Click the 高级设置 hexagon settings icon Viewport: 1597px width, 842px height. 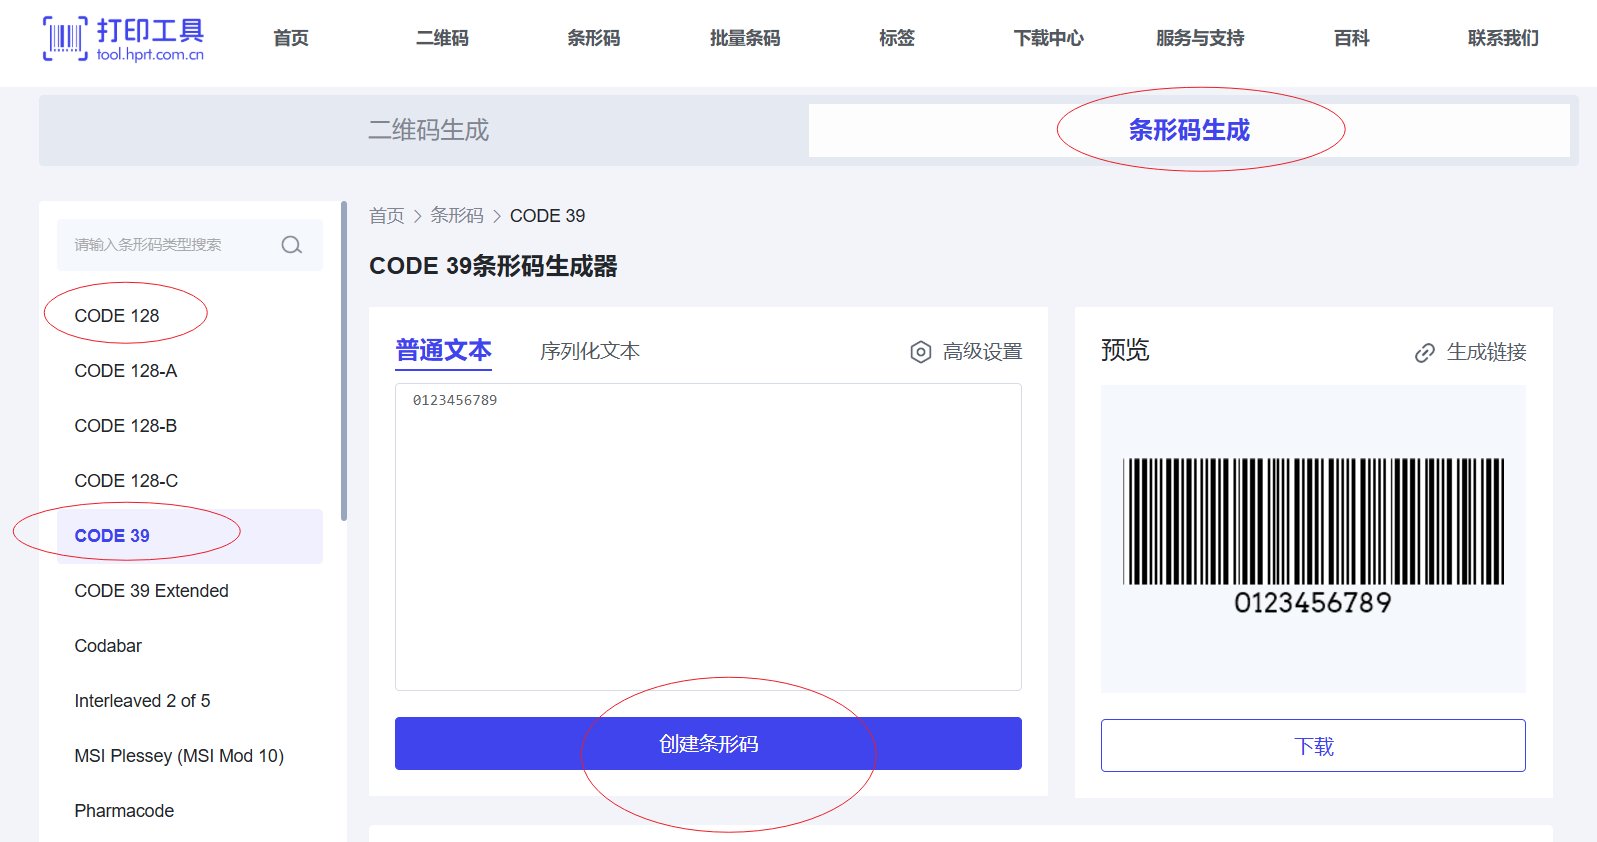tap(921, 352)
